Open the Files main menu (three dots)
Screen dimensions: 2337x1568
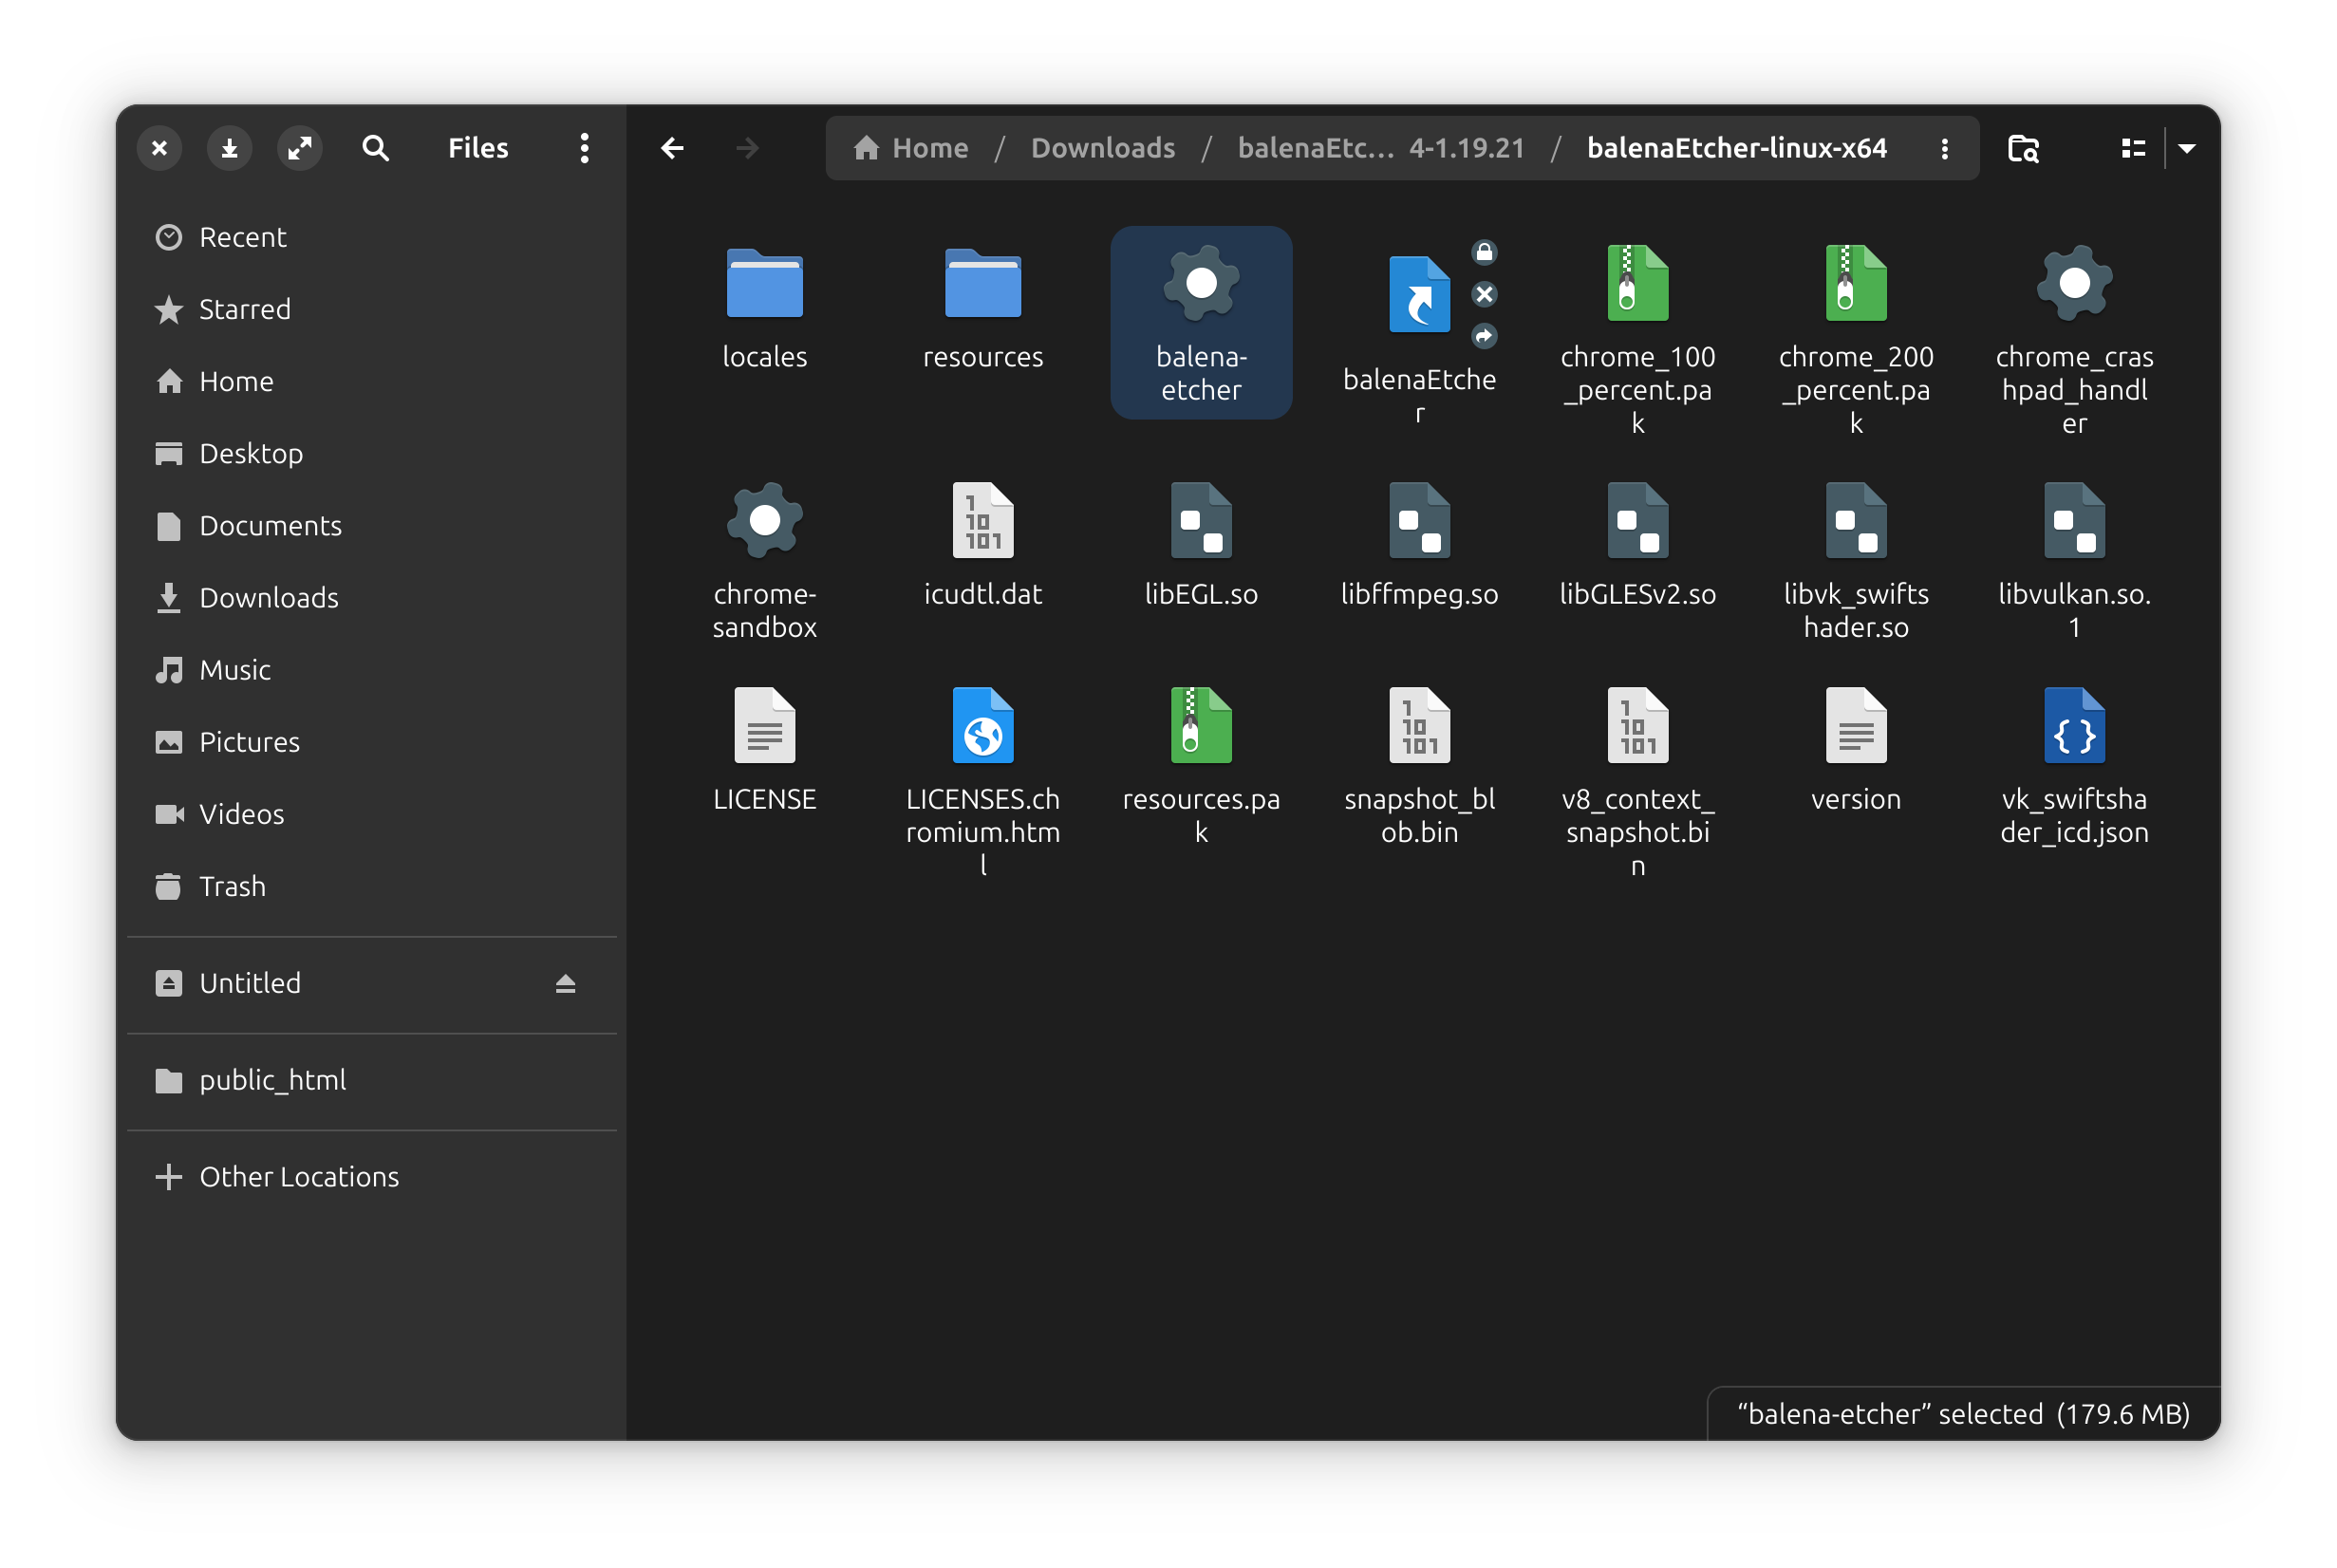click(584, 148)
